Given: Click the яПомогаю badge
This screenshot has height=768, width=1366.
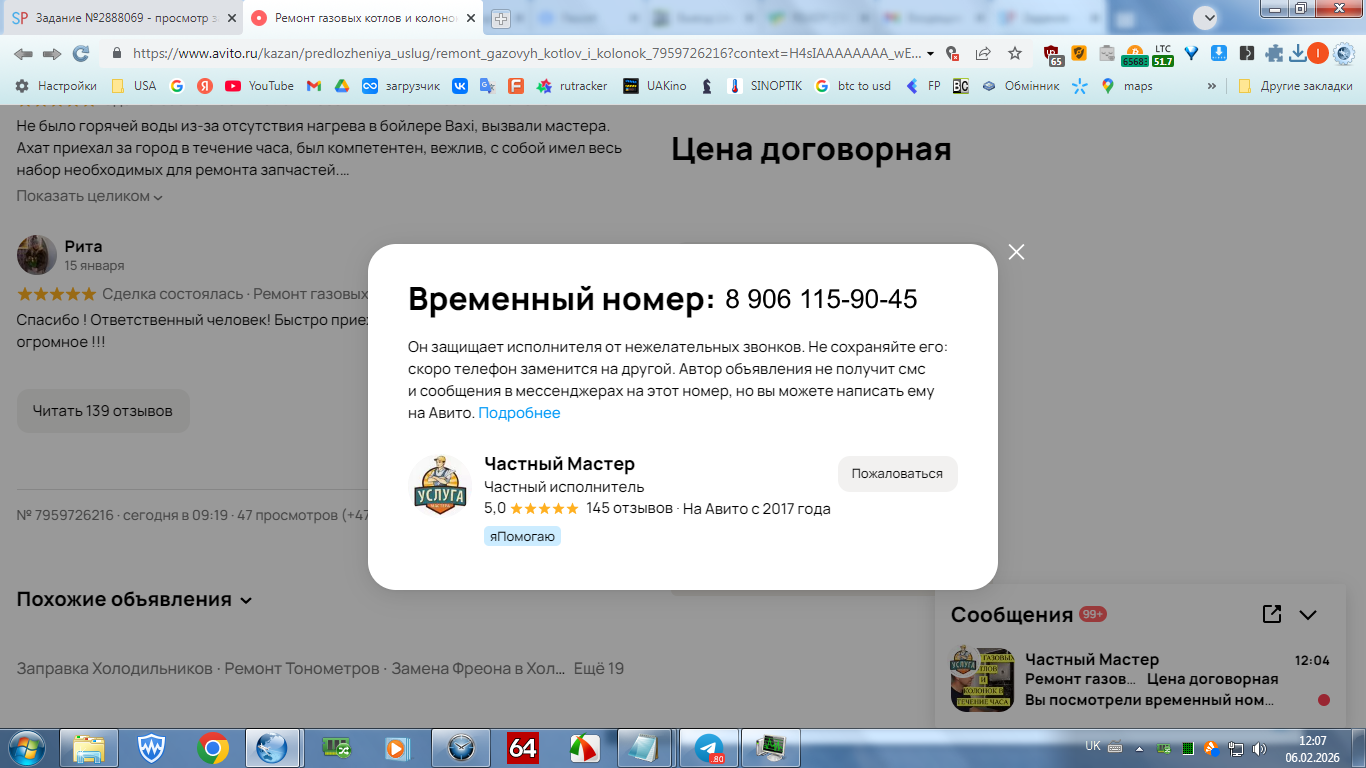Looking at the screenshot, I should point(522,537).
